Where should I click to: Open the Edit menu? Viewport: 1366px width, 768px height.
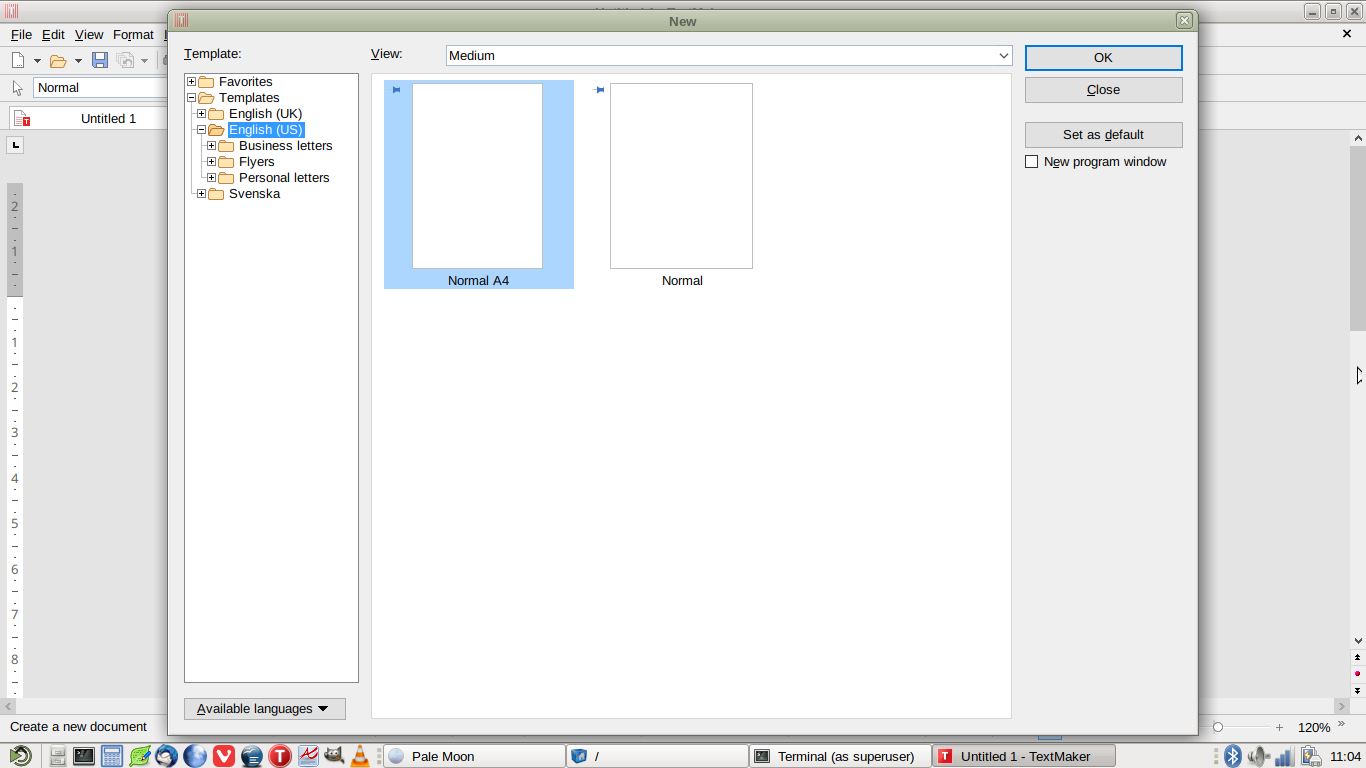(x=53, y=35)
